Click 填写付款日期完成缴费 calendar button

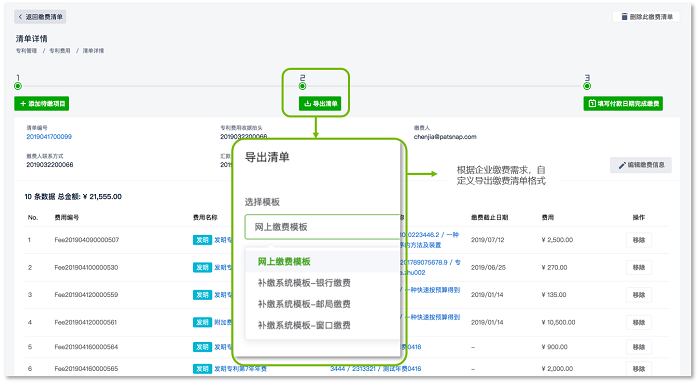click(x=623, y=104)
